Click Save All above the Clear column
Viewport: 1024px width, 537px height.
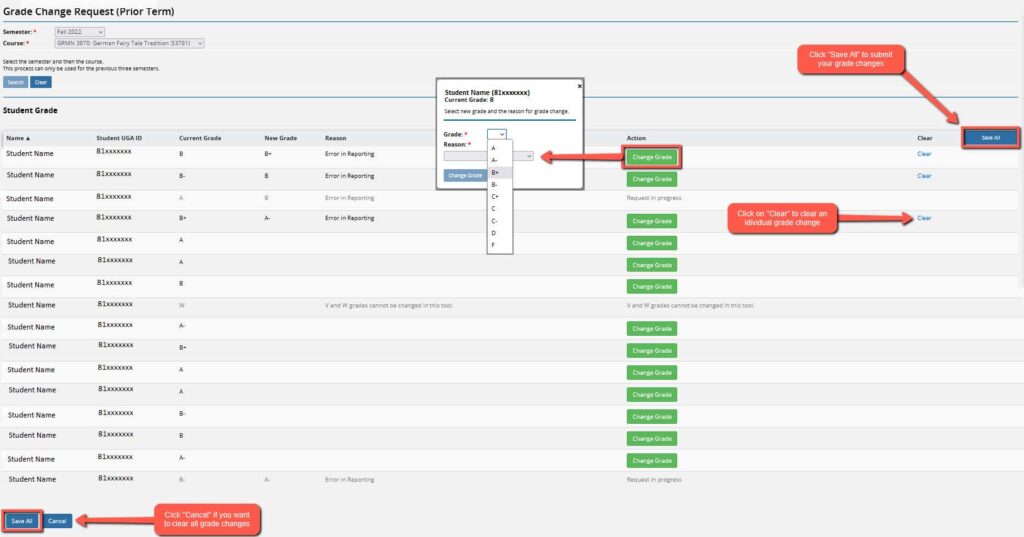point(990,138)
